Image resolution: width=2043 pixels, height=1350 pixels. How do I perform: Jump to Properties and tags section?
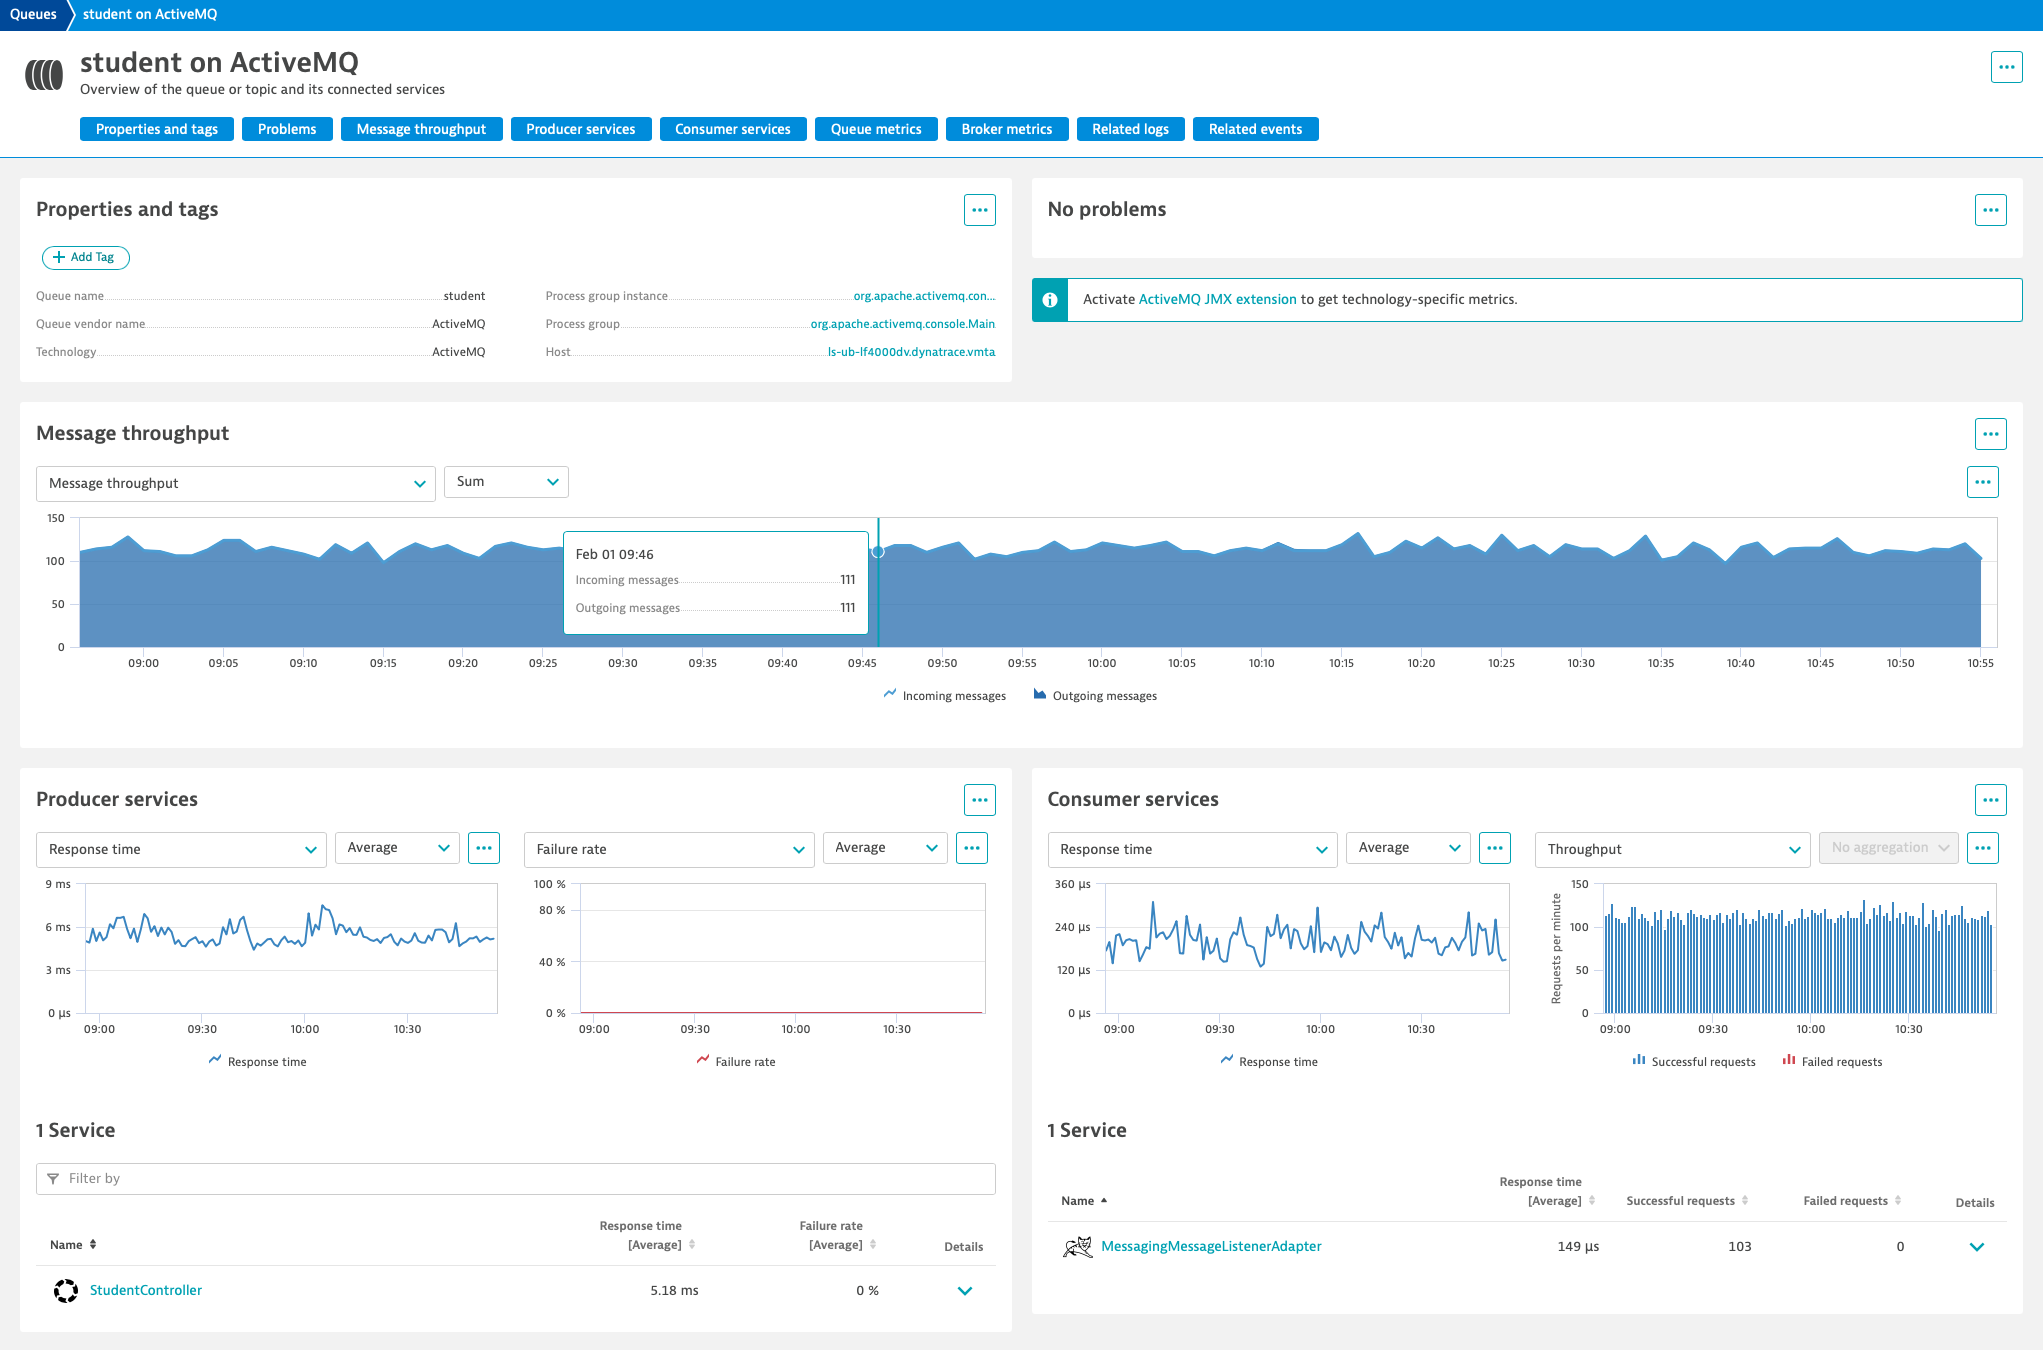click(x=157, y=129)
